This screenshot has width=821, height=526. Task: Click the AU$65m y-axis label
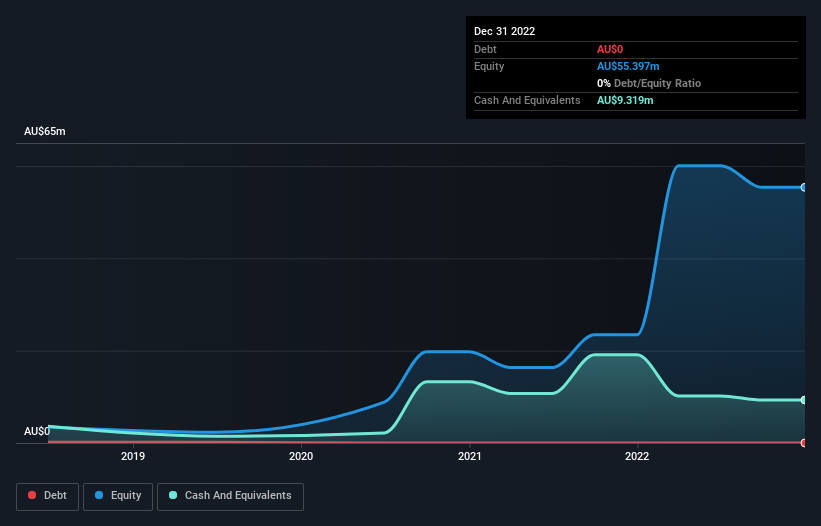(x=45, y=131)
